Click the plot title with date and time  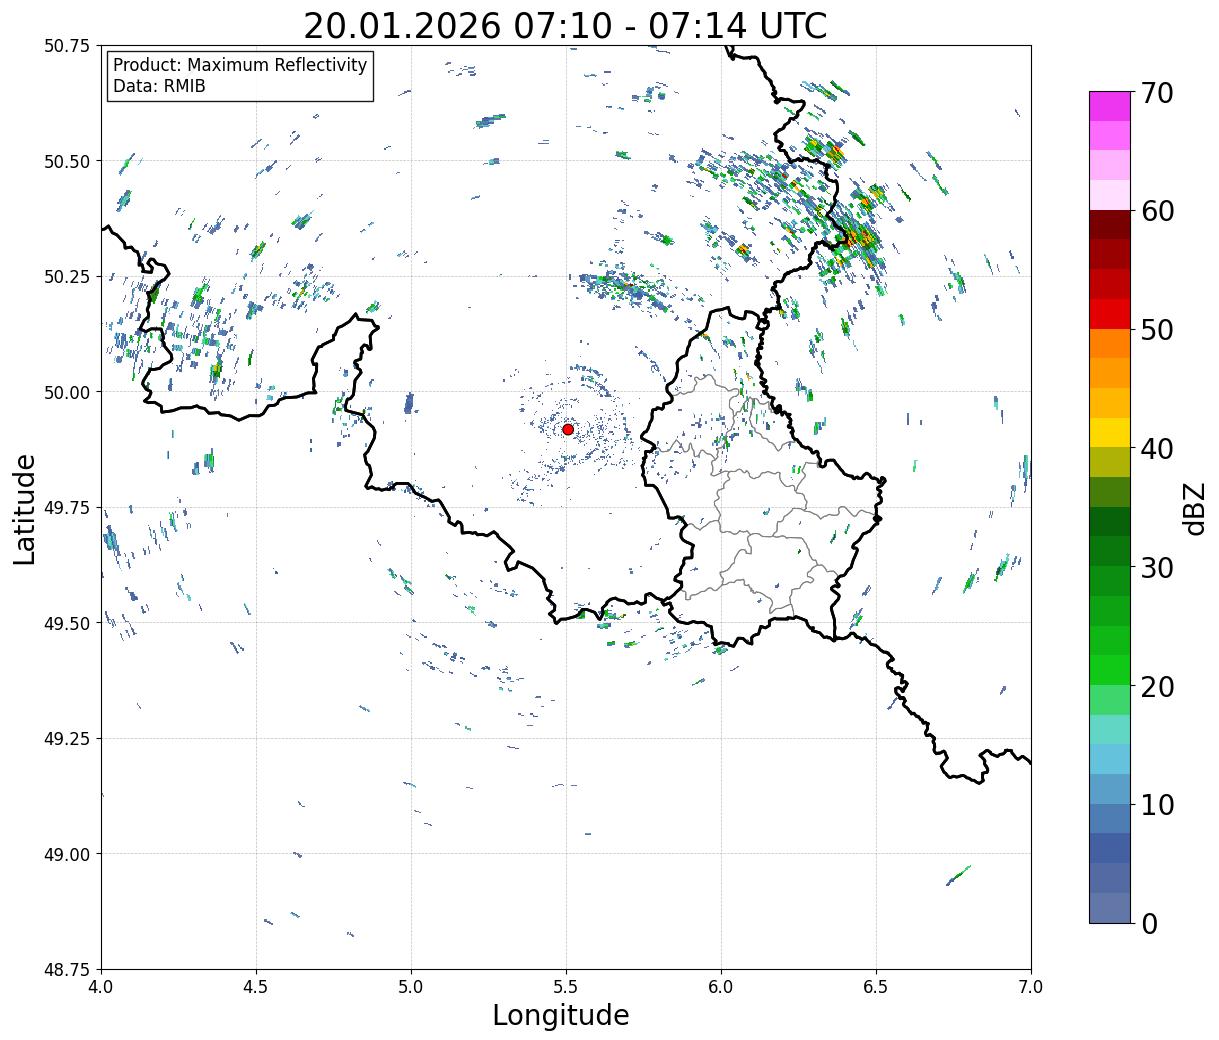pyautogui.click(x=565, y=26)
